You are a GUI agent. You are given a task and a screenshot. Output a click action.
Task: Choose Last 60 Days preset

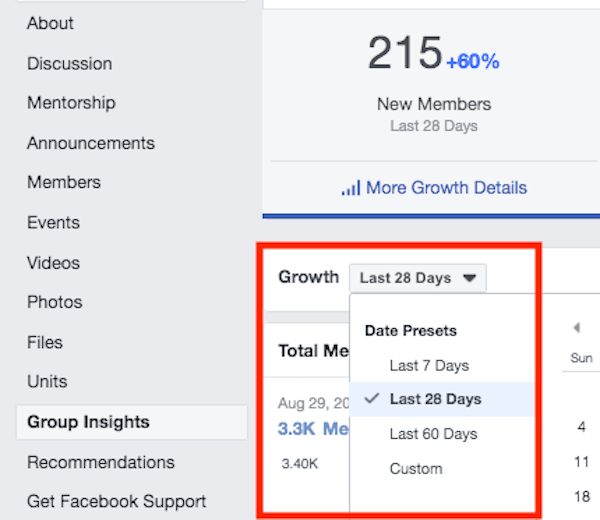(x=433, y=434)
